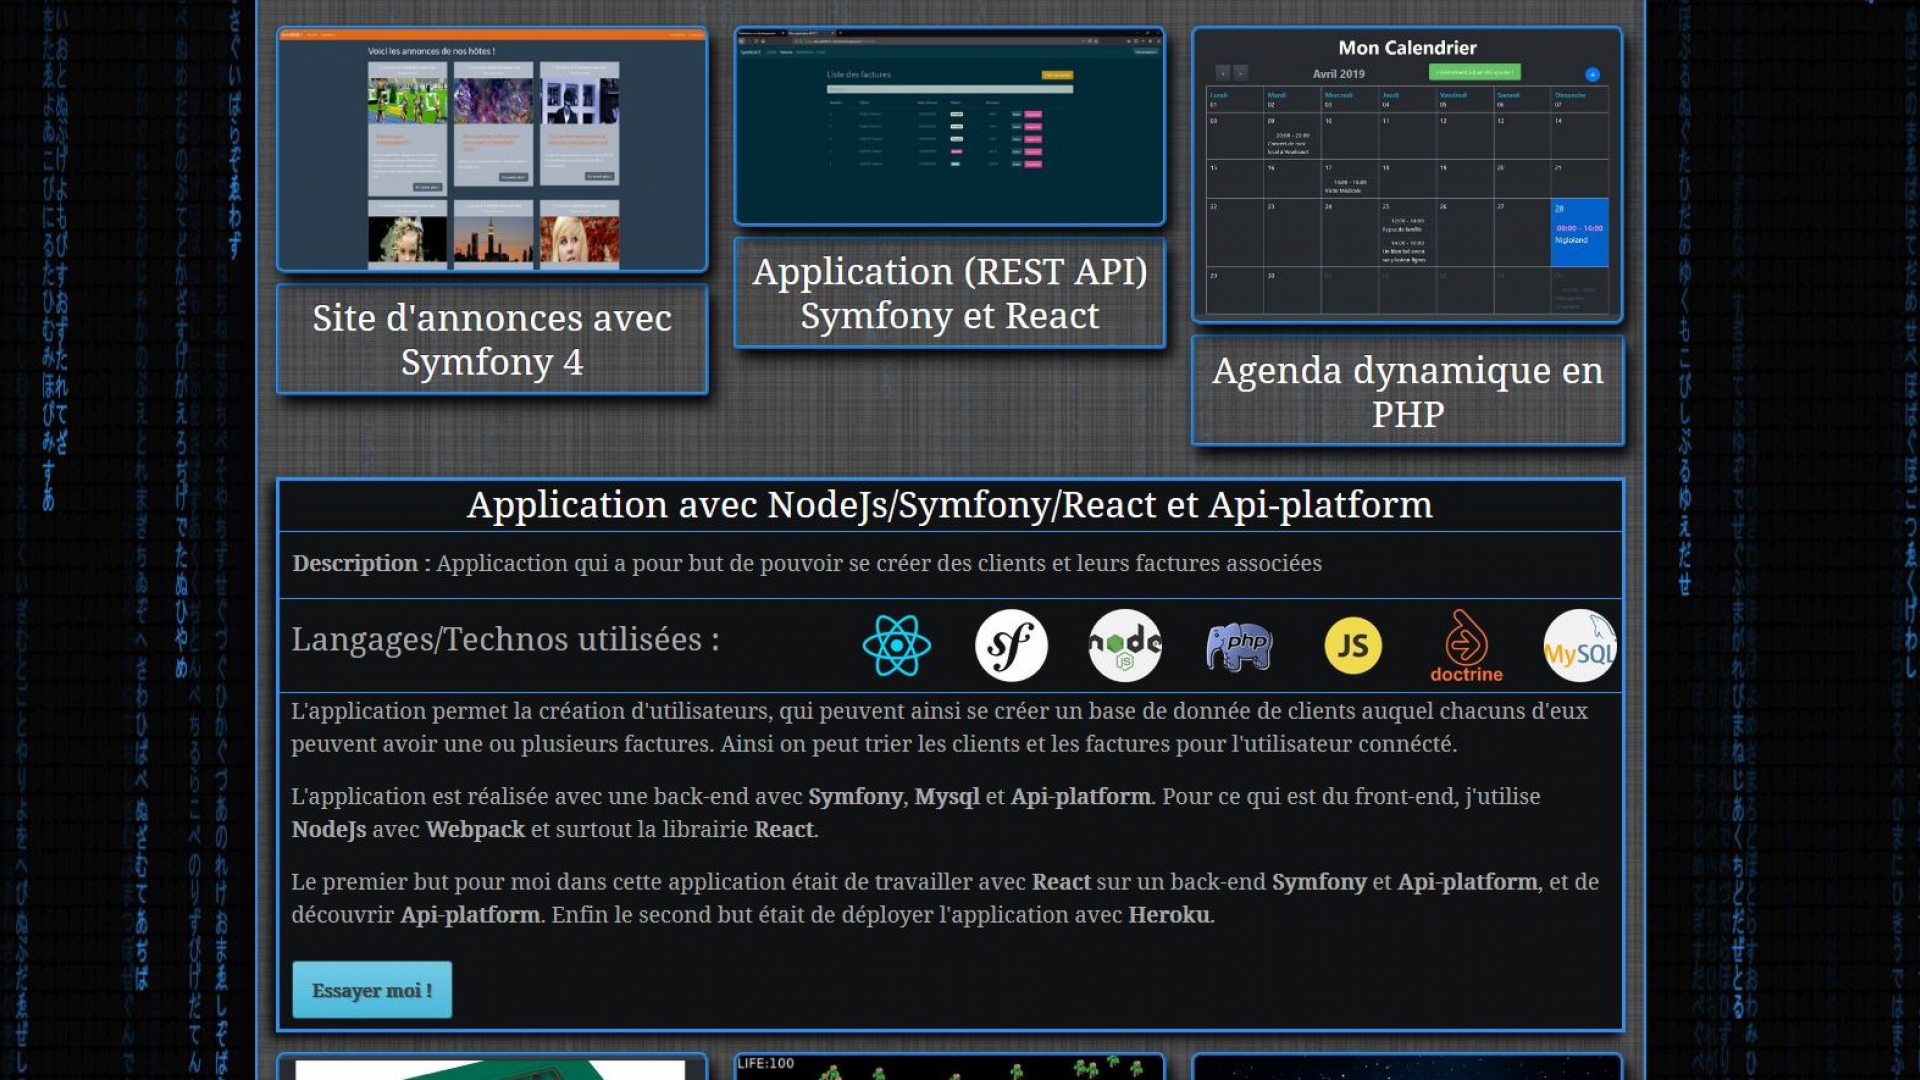Click the orange Doctrine logo icon

click(x=1466, y=646)
